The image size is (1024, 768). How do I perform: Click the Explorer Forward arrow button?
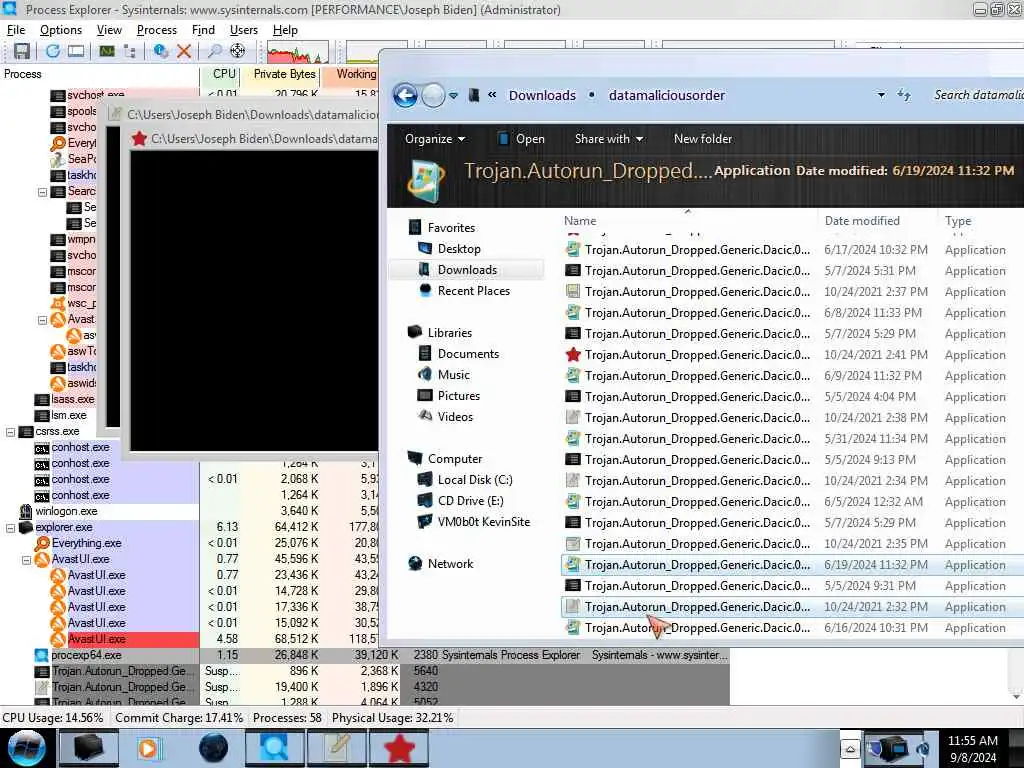tap(432, 95)
